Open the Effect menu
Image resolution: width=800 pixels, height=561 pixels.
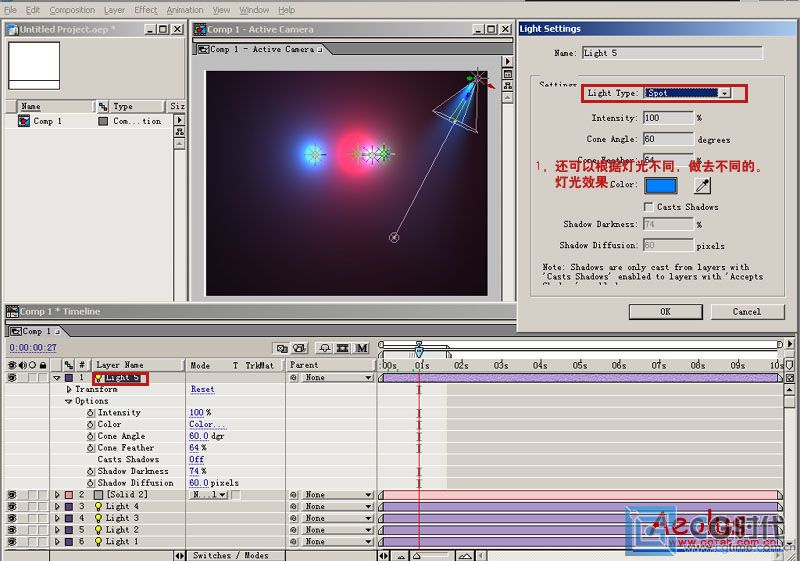tap(146, 10)
